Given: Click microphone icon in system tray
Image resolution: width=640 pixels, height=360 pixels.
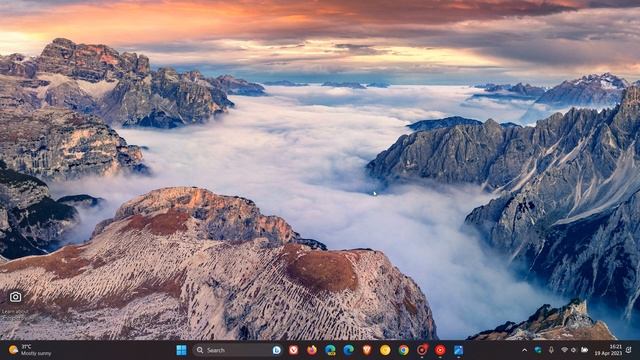Looking at the screenshot, I should click(551, 350).
